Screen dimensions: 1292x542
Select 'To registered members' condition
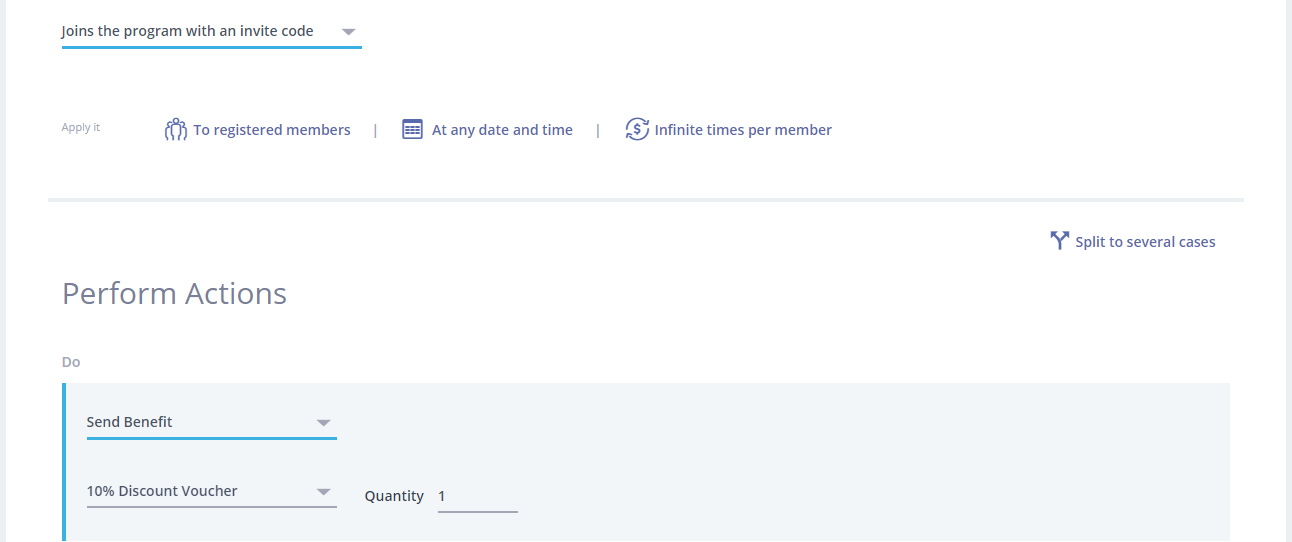click(x=272, y=130)
